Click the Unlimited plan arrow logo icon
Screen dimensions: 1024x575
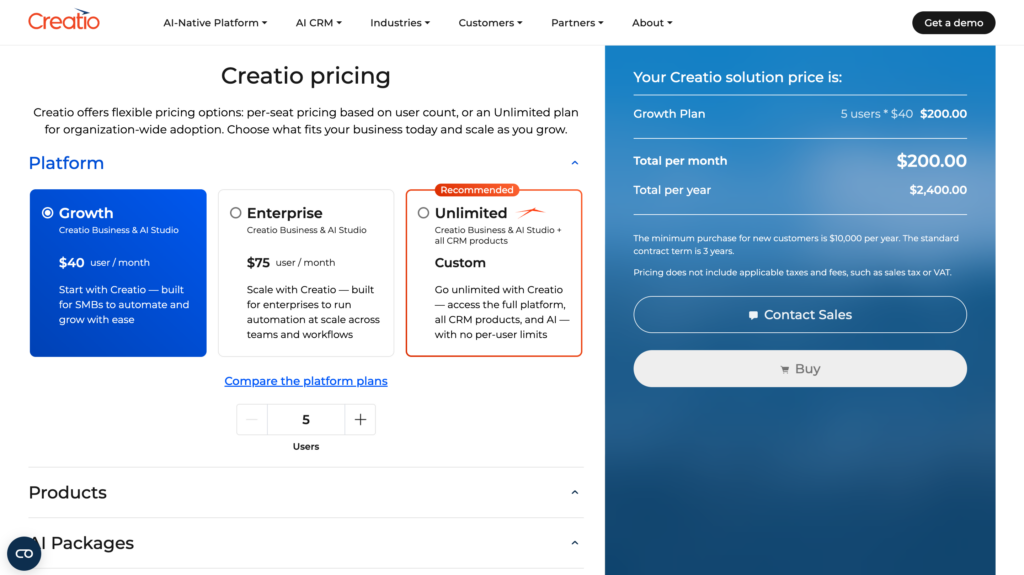coord(530,212)
